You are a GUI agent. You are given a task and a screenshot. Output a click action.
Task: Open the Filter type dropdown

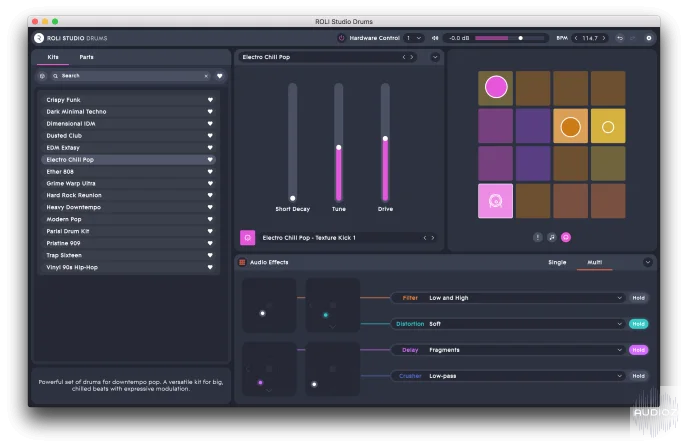pos(508,298)
